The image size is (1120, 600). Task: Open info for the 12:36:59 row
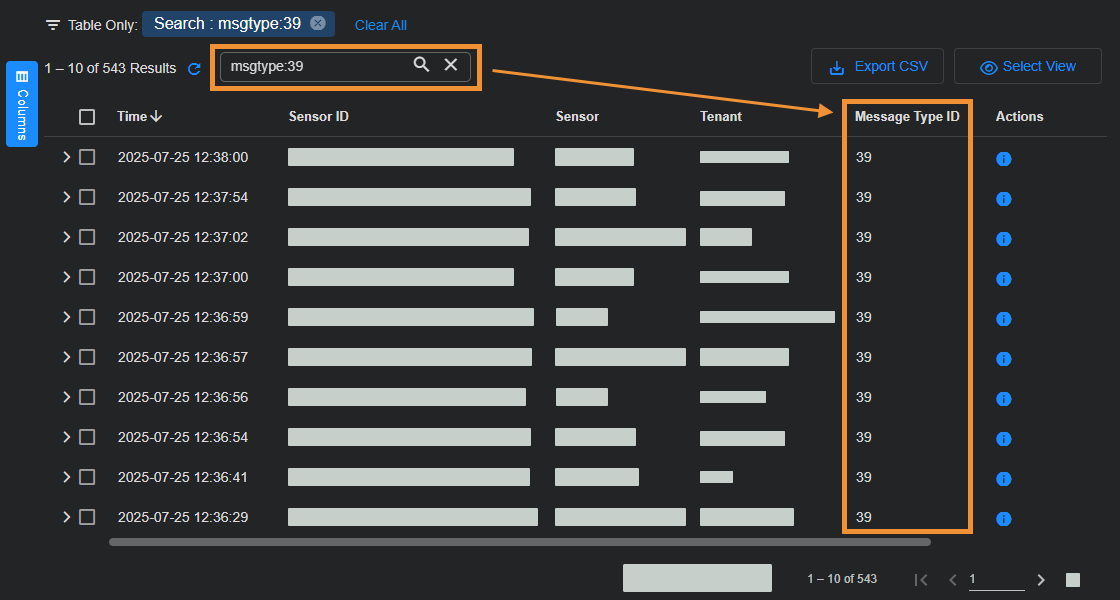click(1004, 319)
